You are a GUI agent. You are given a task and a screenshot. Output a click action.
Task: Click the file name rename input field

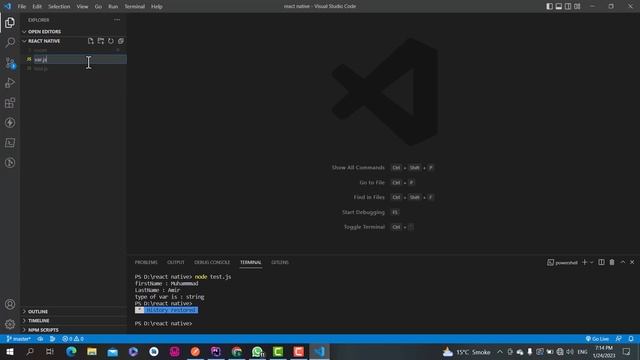tap(80, 60)
